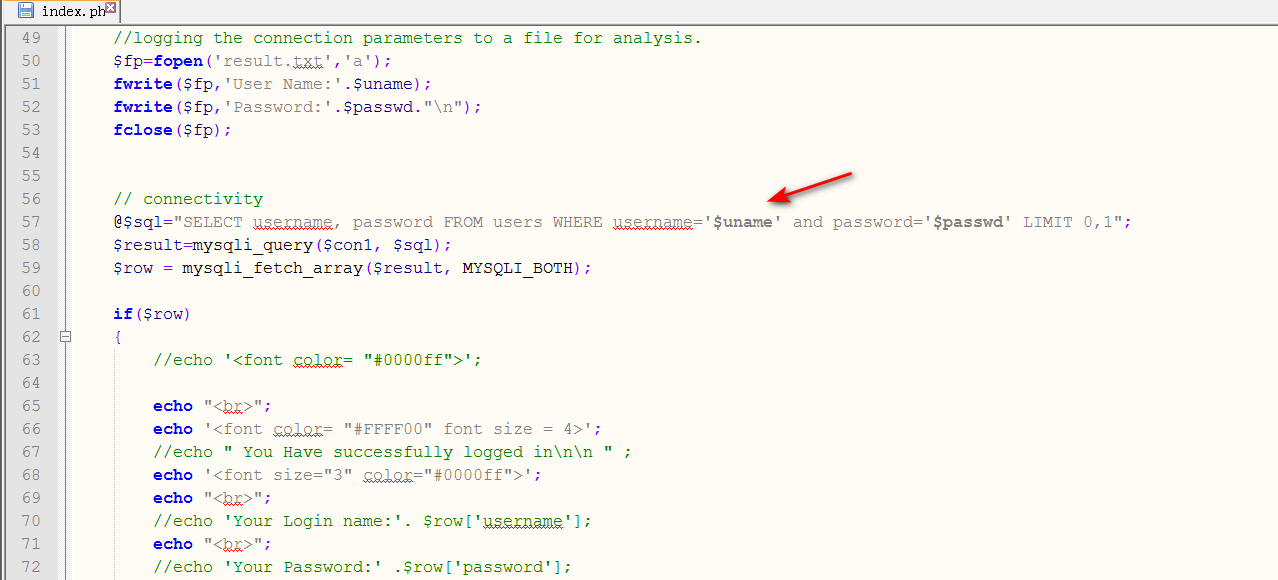Click the $passwd variable in the SQL query

pyautogui.click(x=967, y=222)
